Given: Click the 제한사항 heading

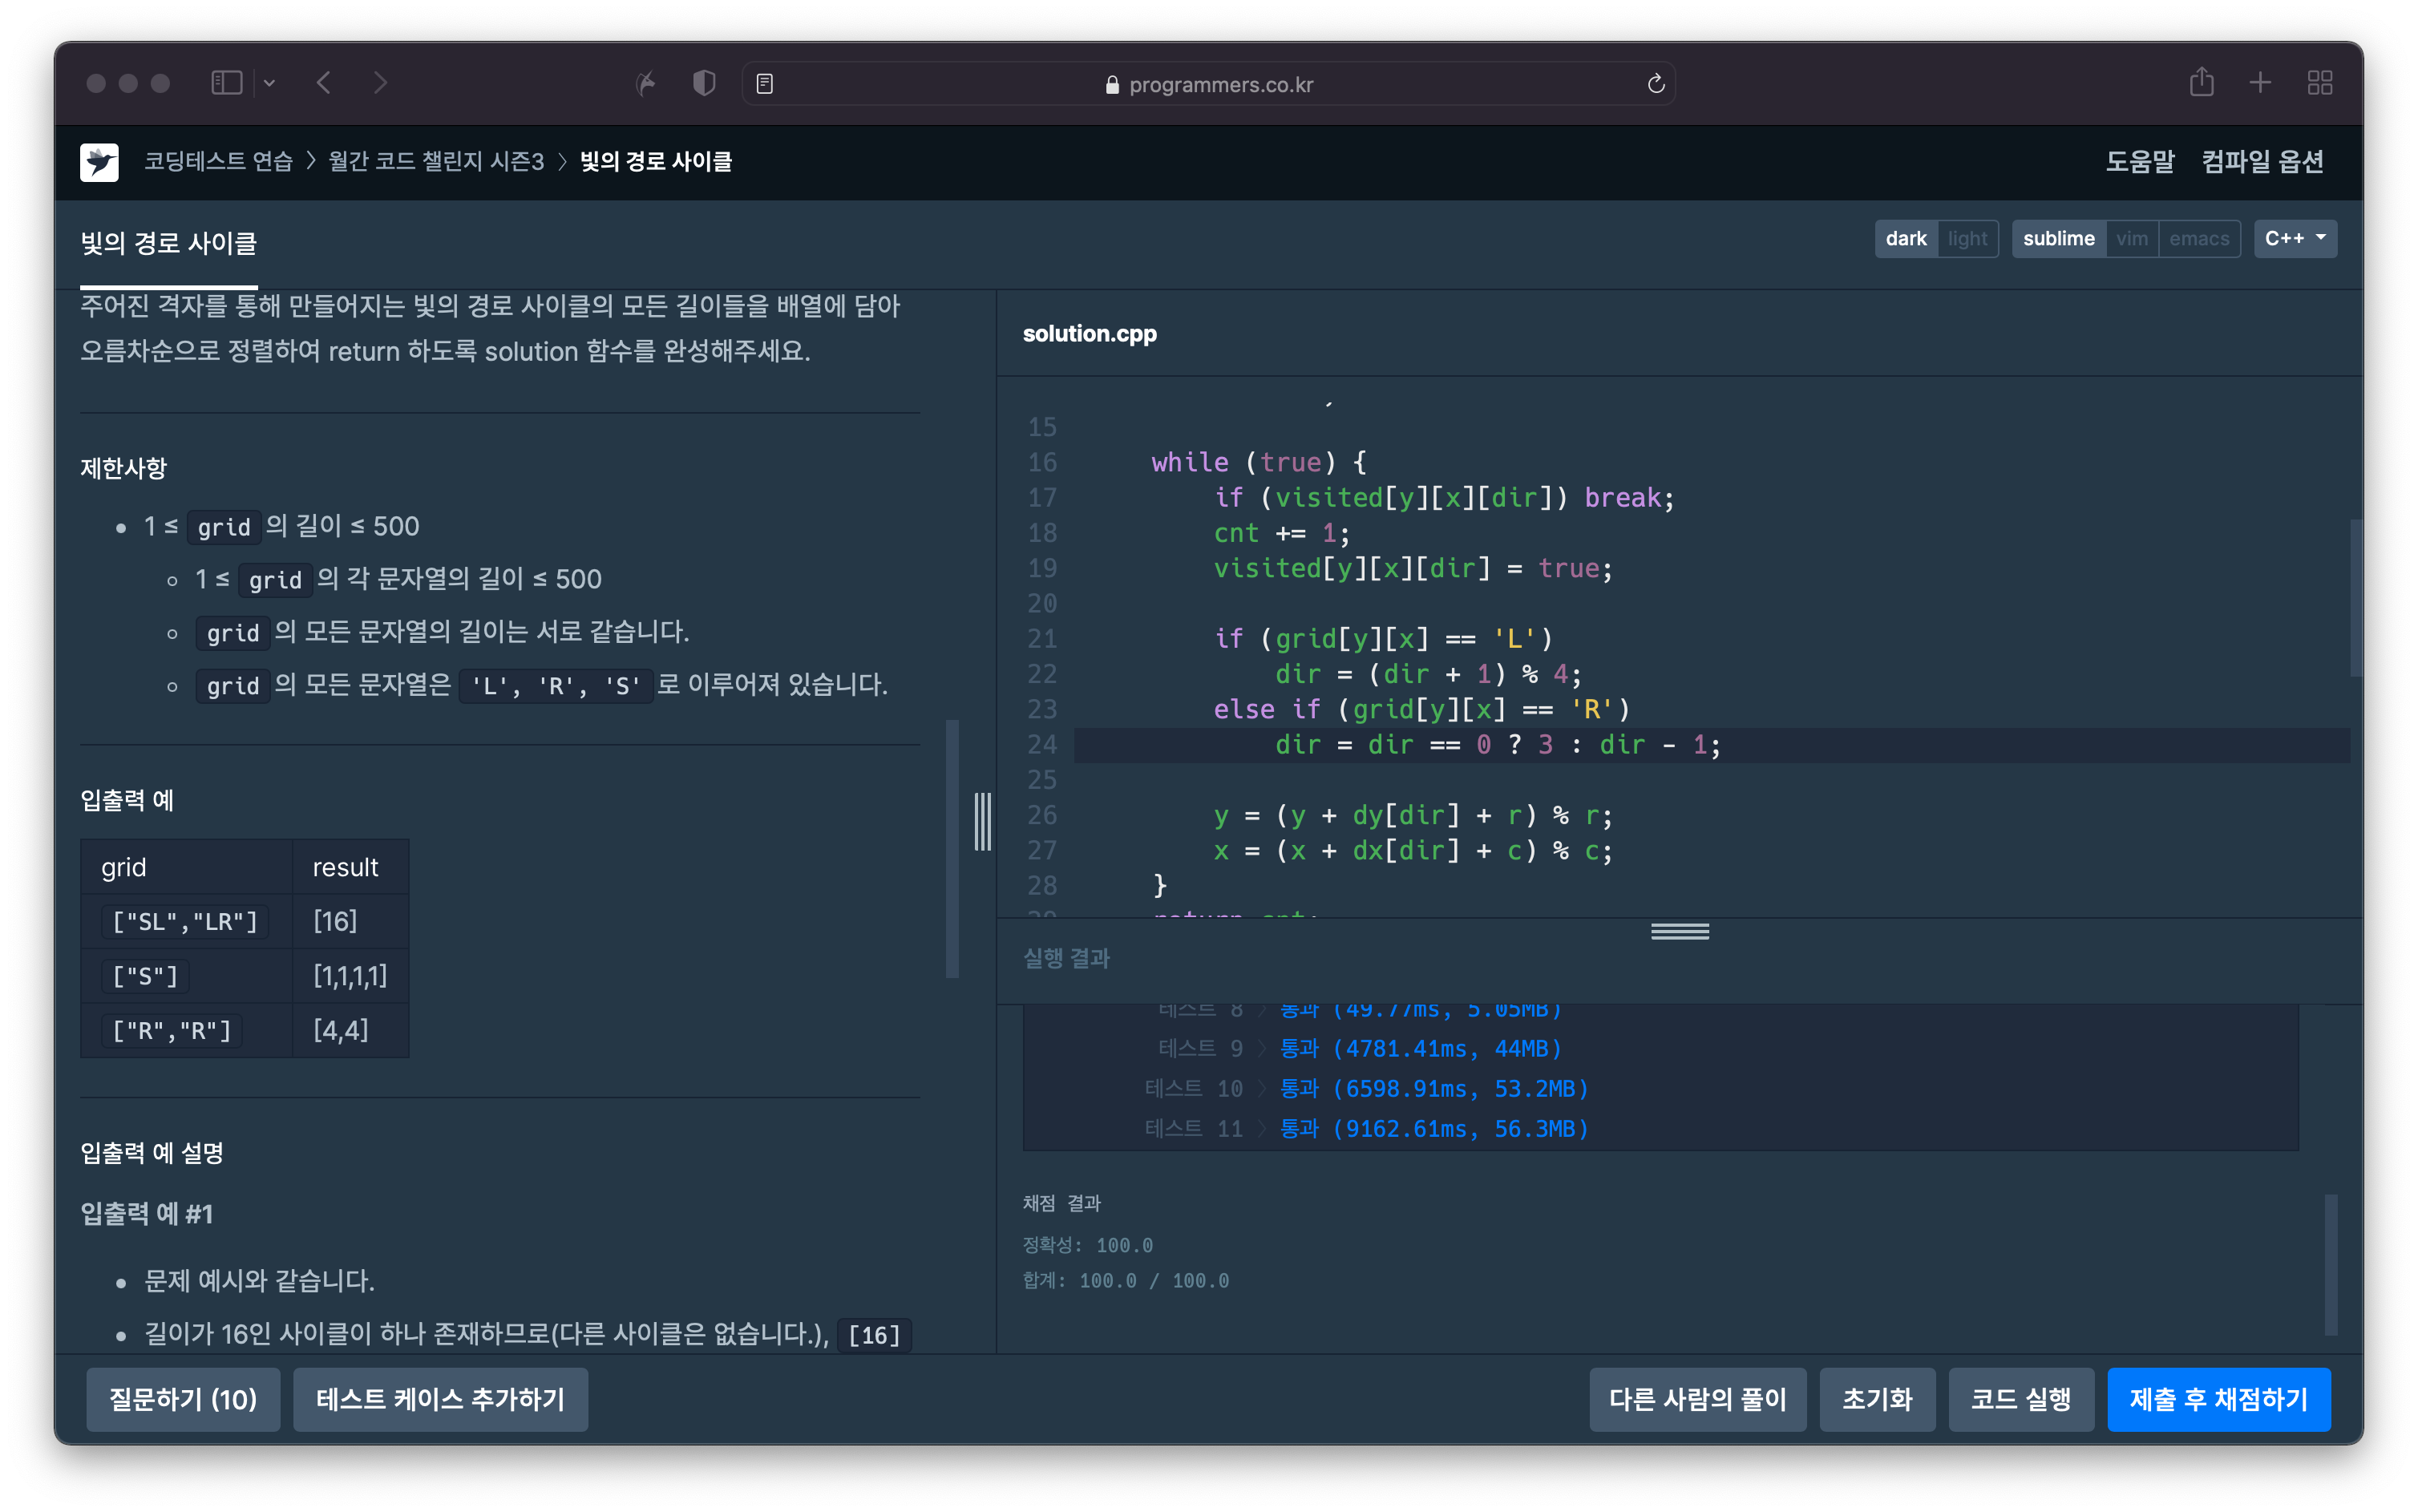Looking at the screenshot, I should click(123, 468).
